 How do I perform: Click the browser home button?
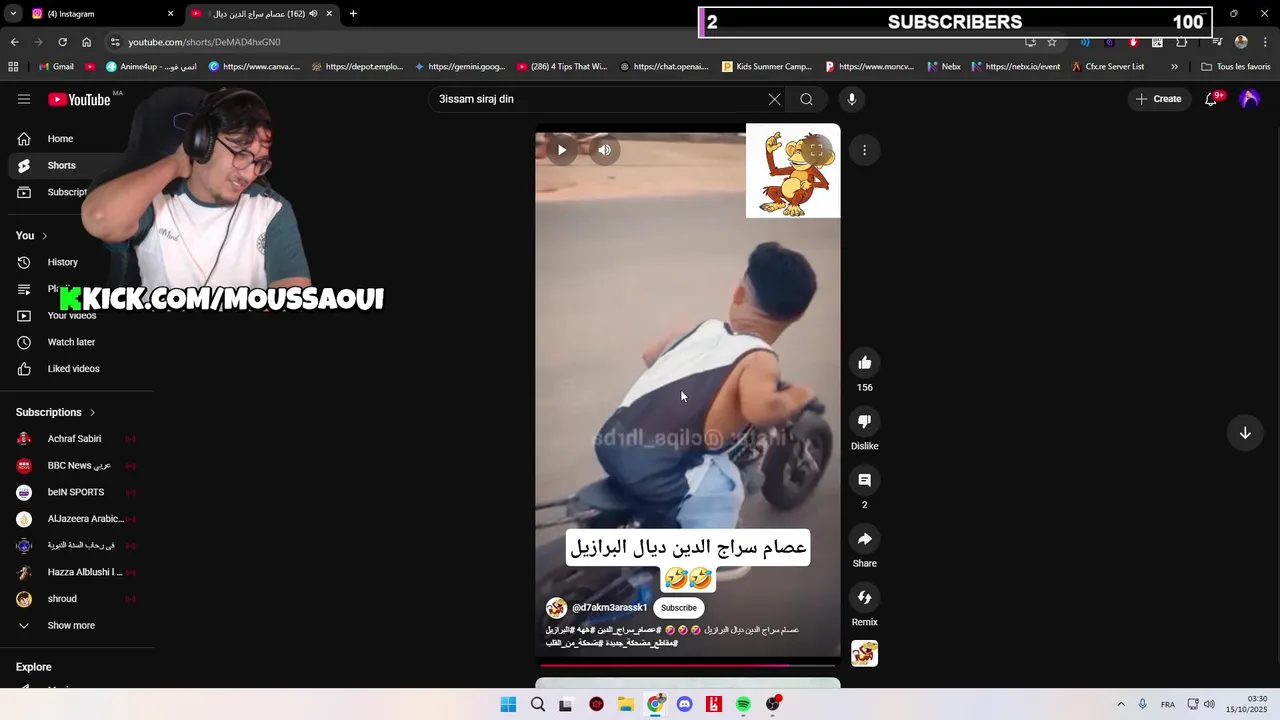86,42
